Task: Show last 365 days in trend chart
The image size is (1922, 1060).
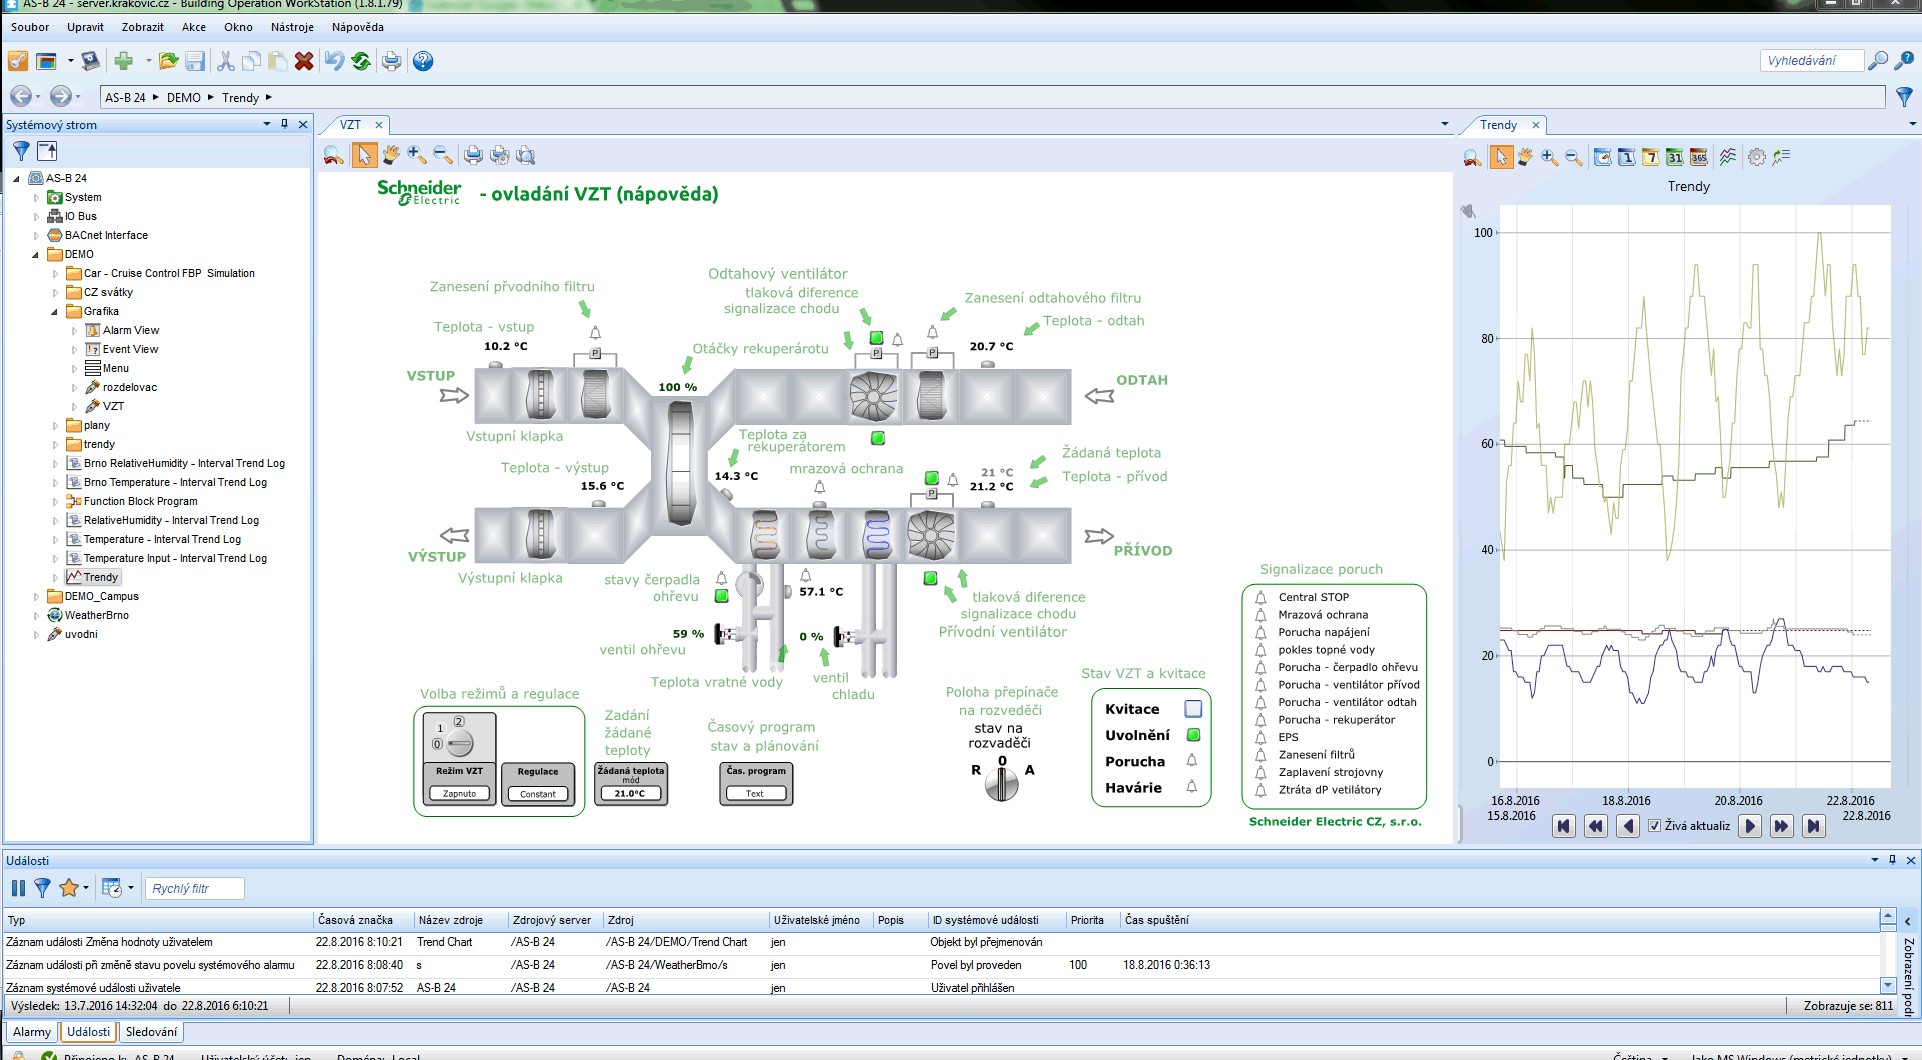Action: [x=1699, y=157]
